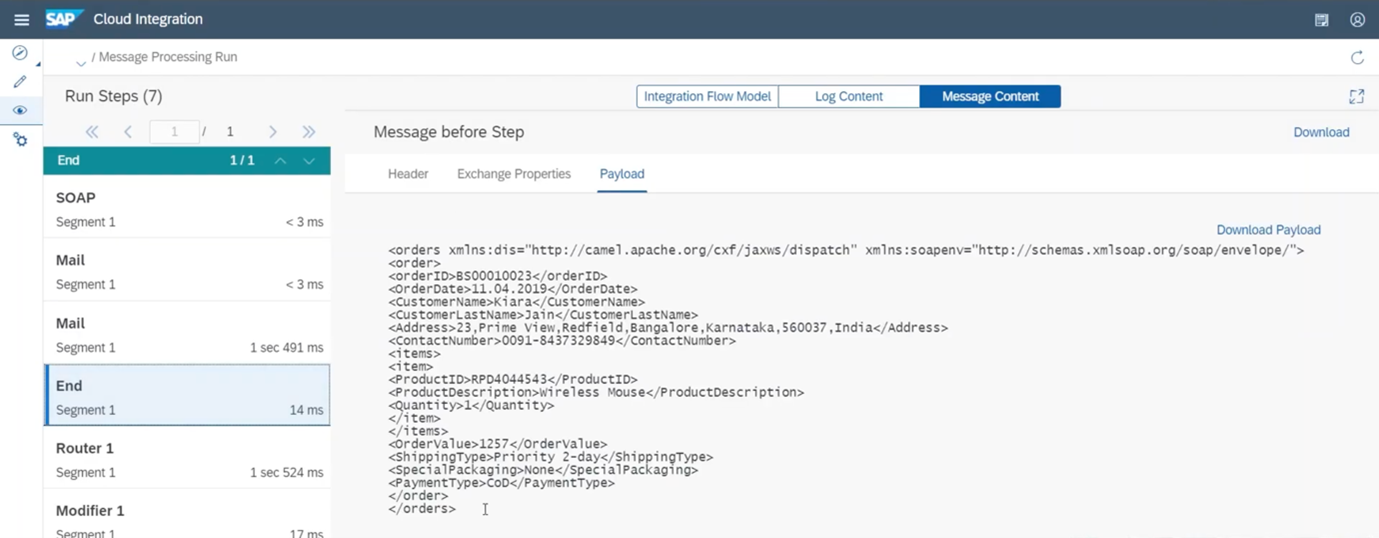Image resolution: width=1379 pixels, height=538 pixels.
Task: Open the Monitor eye icon in sidebar
Action: click(x=20, y=111)
